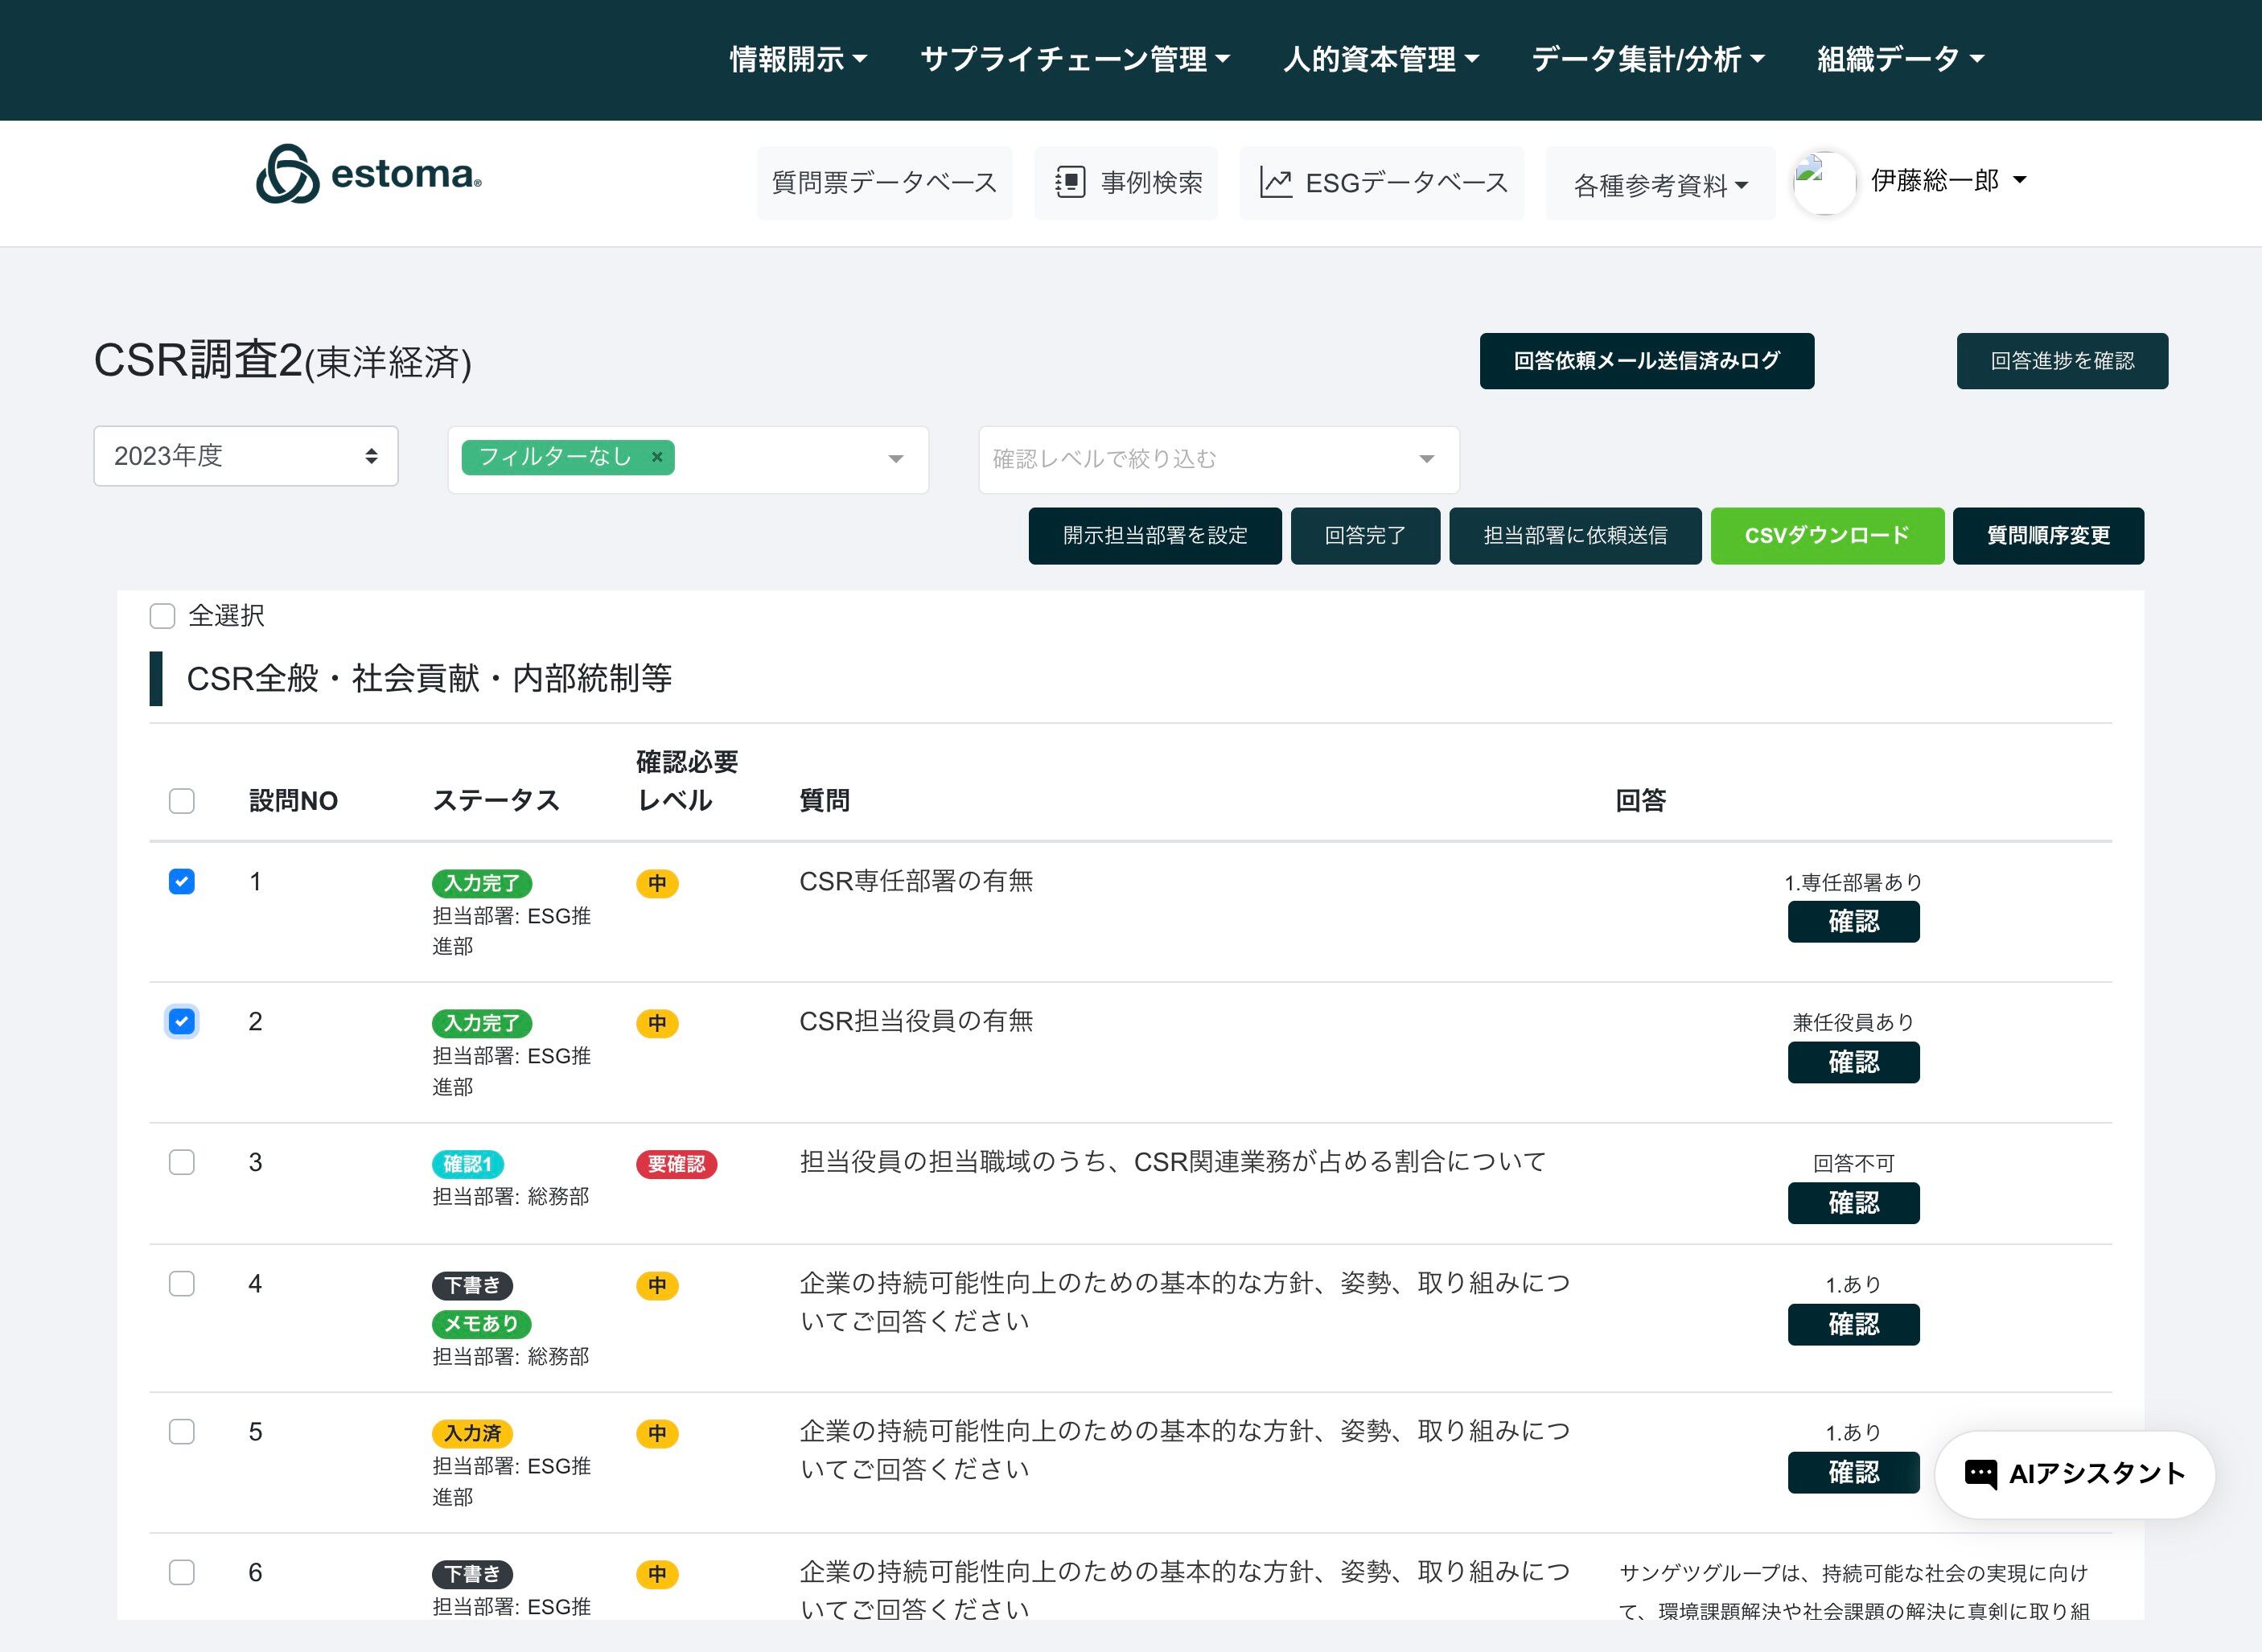Toggle the 全選択 checkbox
This screenshot has width=2262, height=1652.
coord(162,616)
